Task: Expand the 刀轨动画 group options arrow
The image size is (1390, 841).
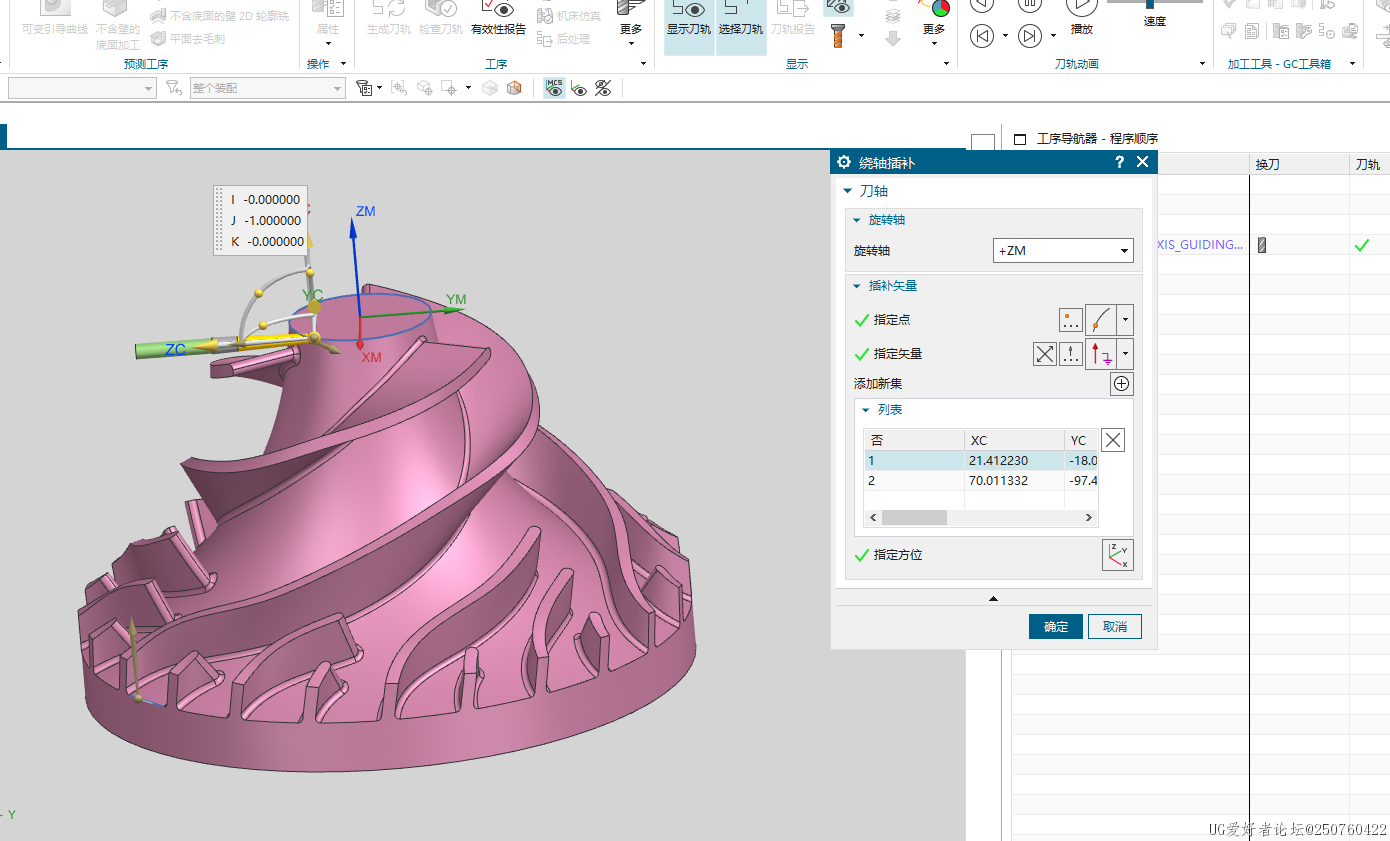Action: [1202, 64]
